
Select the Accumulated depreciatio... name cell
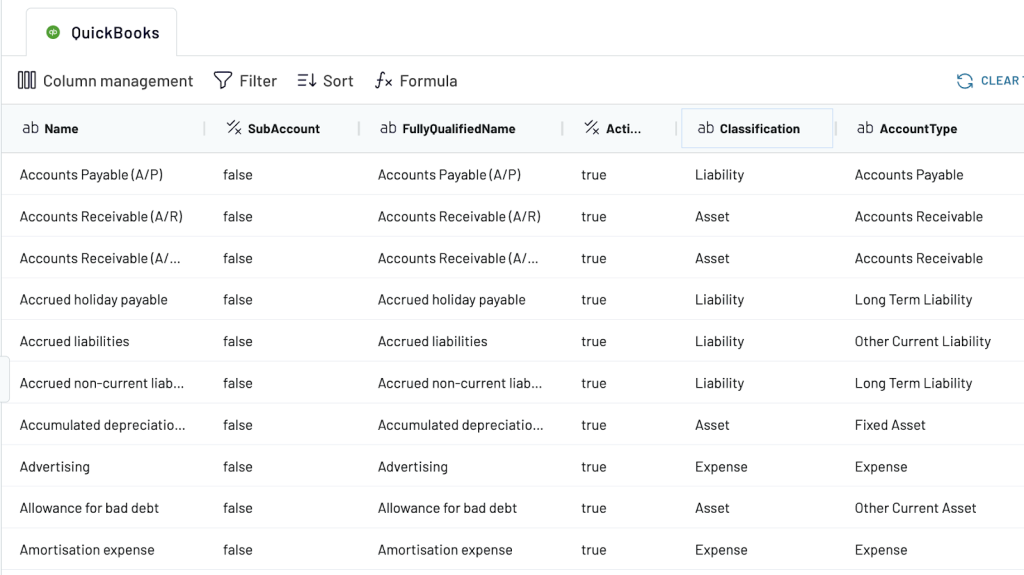click(x=103, y=425)
